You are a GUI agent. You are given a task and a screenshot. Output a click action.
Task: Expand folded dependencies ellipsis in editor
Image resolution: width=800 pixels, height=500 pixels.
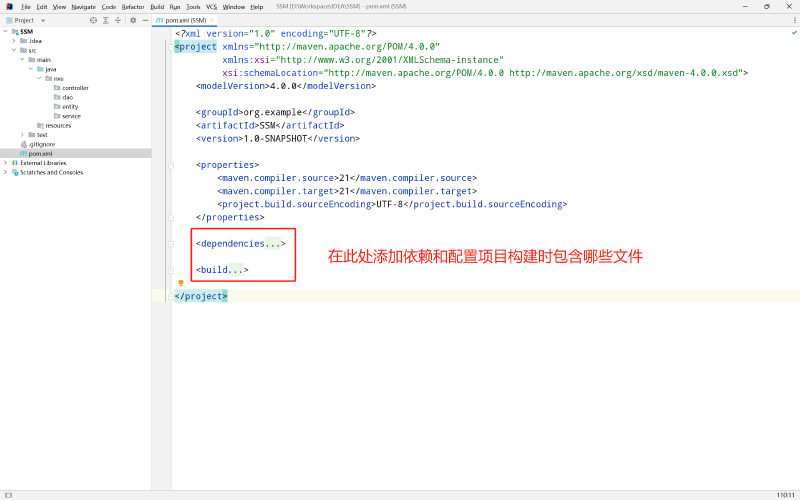click(273, 244)
